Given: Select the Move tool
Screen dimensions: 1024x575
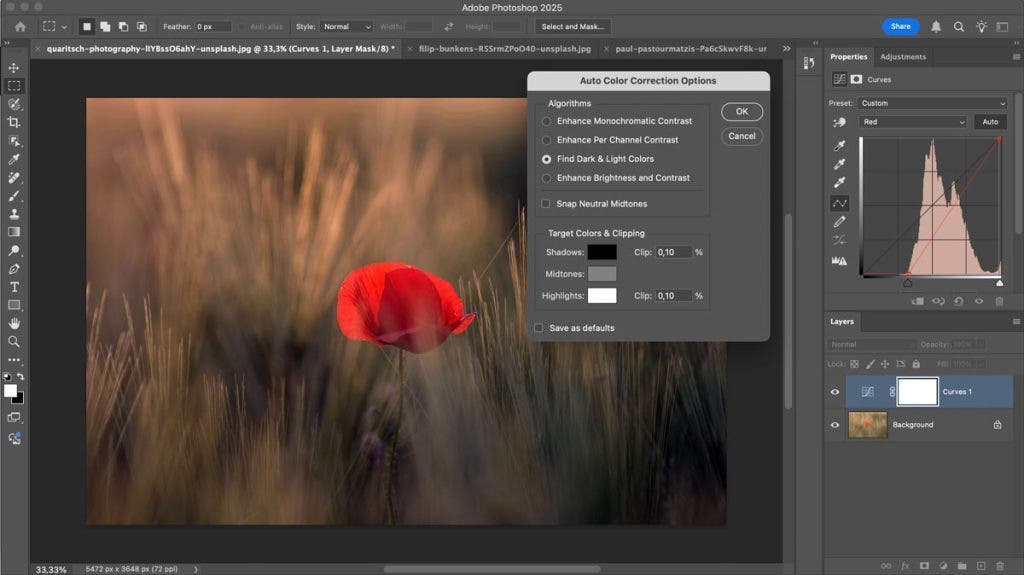Looking at the screenshot, I should pyautogui.click(x=14, y=68).
